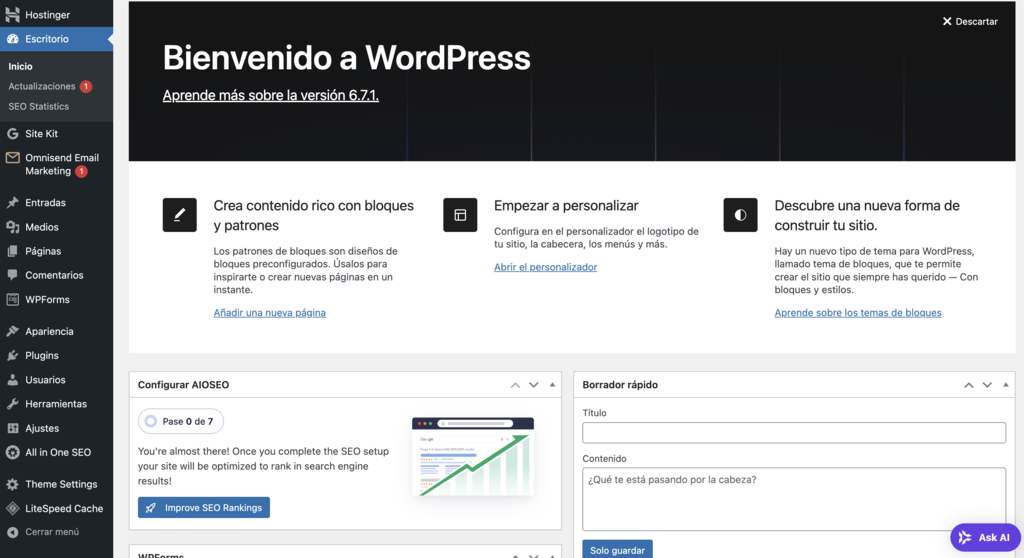The height and width of the screenshot is (558, 1024).
Task: Click 'Abrir el personalizador' link
Action: pyautogui.click(x=545, y=267)
